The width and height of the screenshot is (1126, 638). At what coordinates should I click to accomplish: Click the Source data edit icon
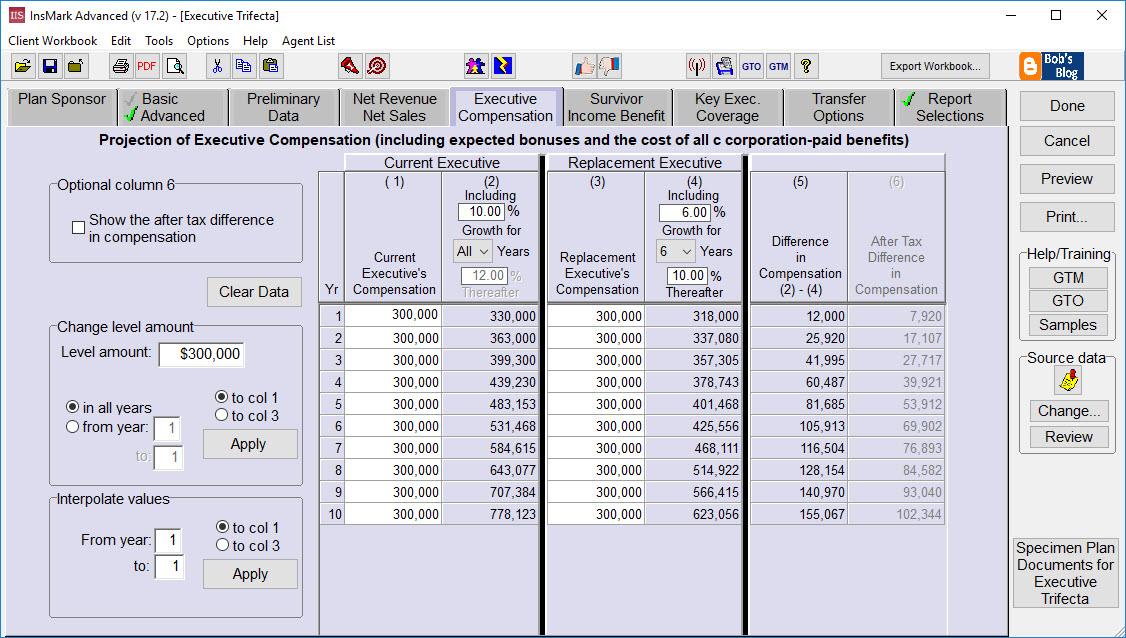(x=1067, y=380)
